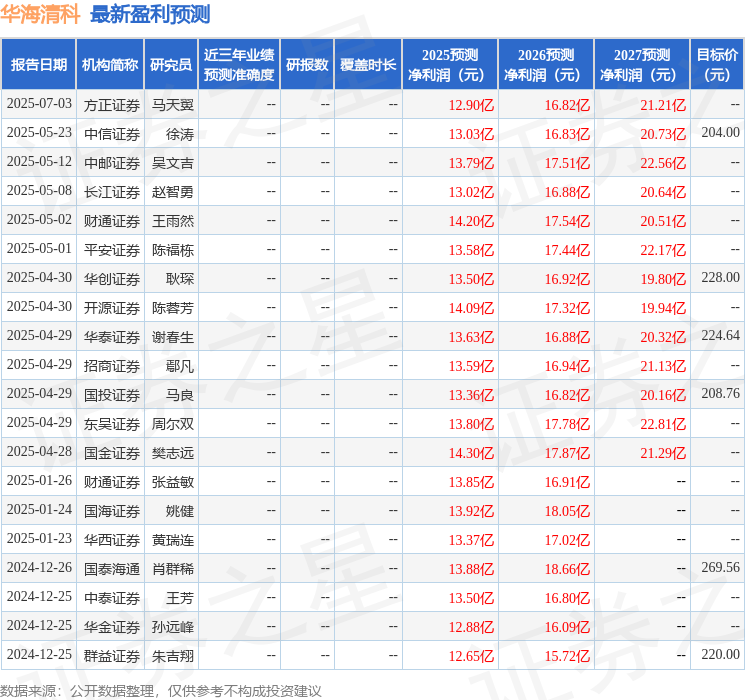Select the date cell 2025-07-03
The width and height of the screenshot is (745, 700).
(39, 104)
